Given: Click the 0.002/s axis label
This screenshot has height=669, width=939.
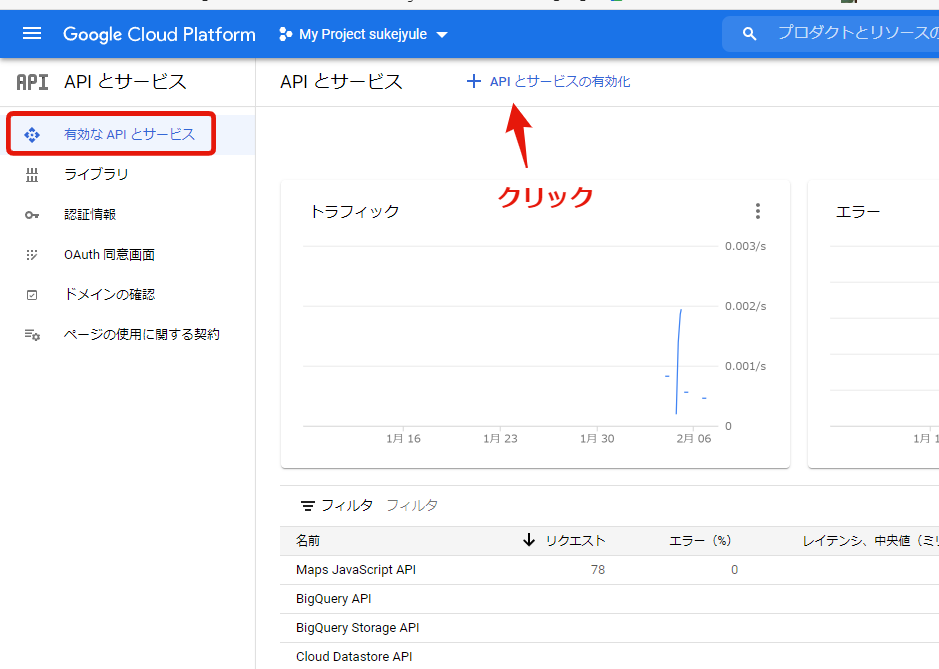Looking at the screenshot, I should click(745, 306).
